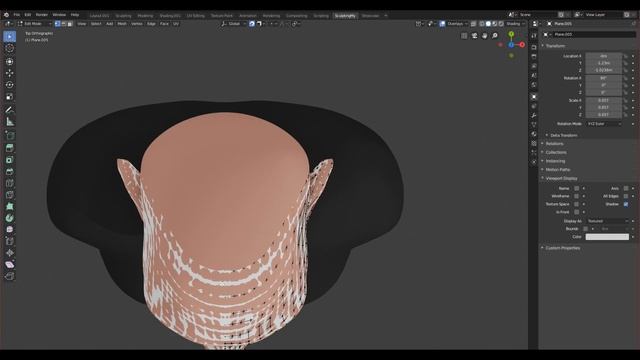This screenshot has height=360, width=640.
Task: Select the Rip Region tool
Action: (10, 276)
